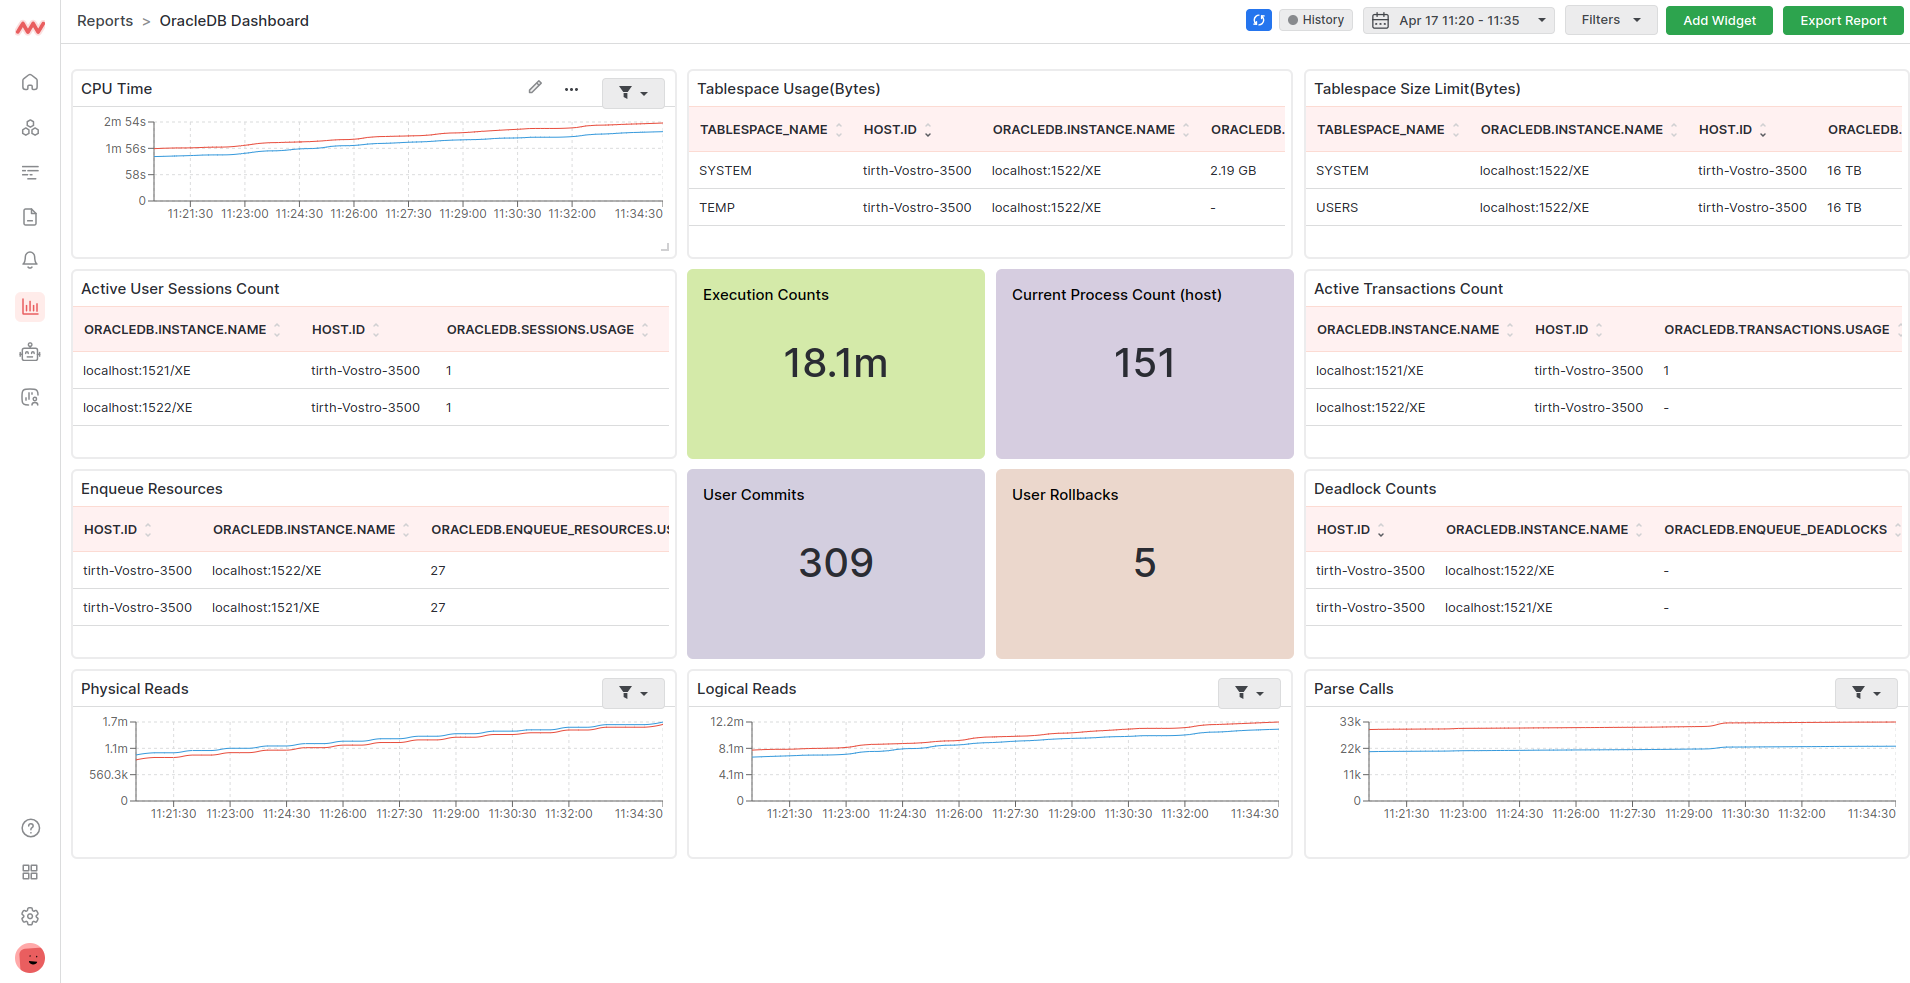Open the Settings gear in the sidebar
Viewport: 1910px width, 983px height.
(30, 916)
